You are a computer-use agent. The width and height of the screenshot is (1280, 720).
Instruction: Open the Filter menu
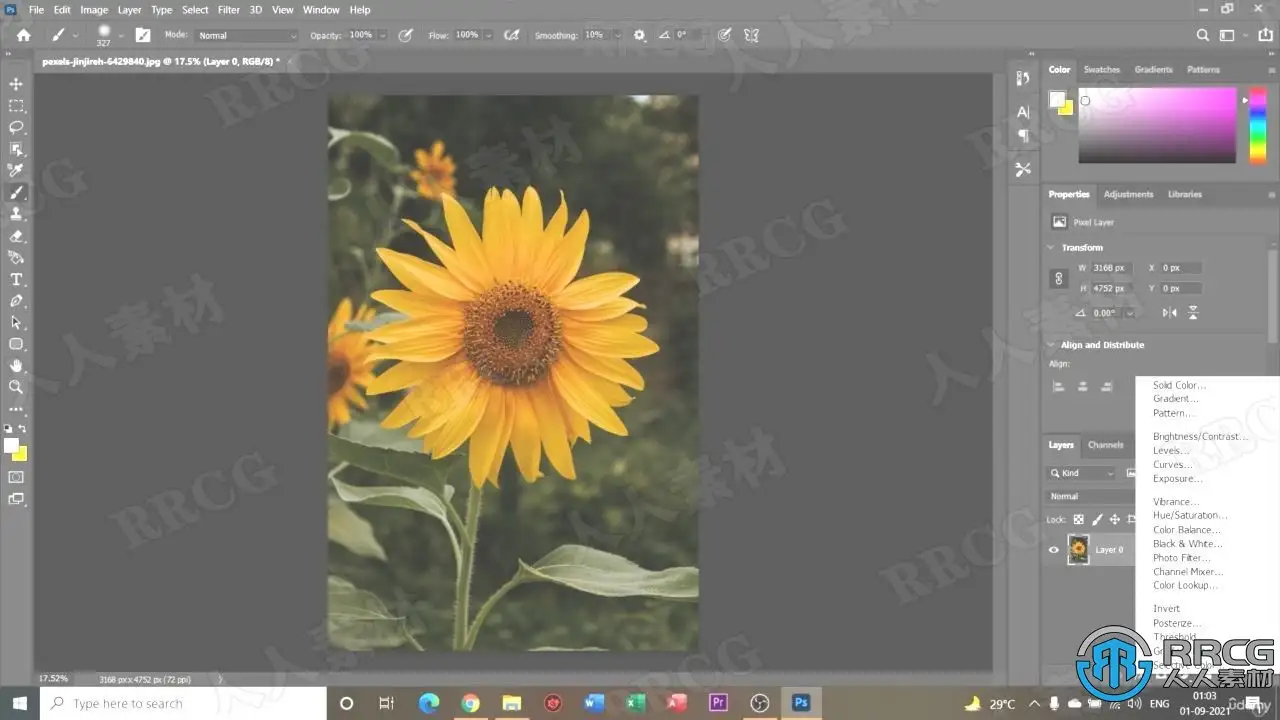click(228, 10)
